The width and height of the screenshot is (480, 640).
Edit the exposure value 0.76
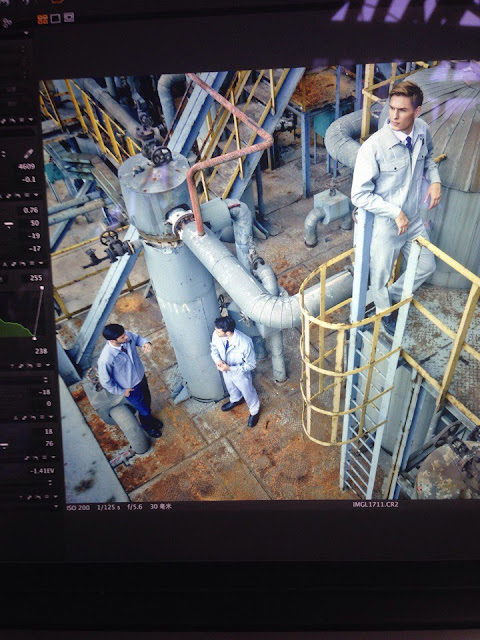coord(31,210)
